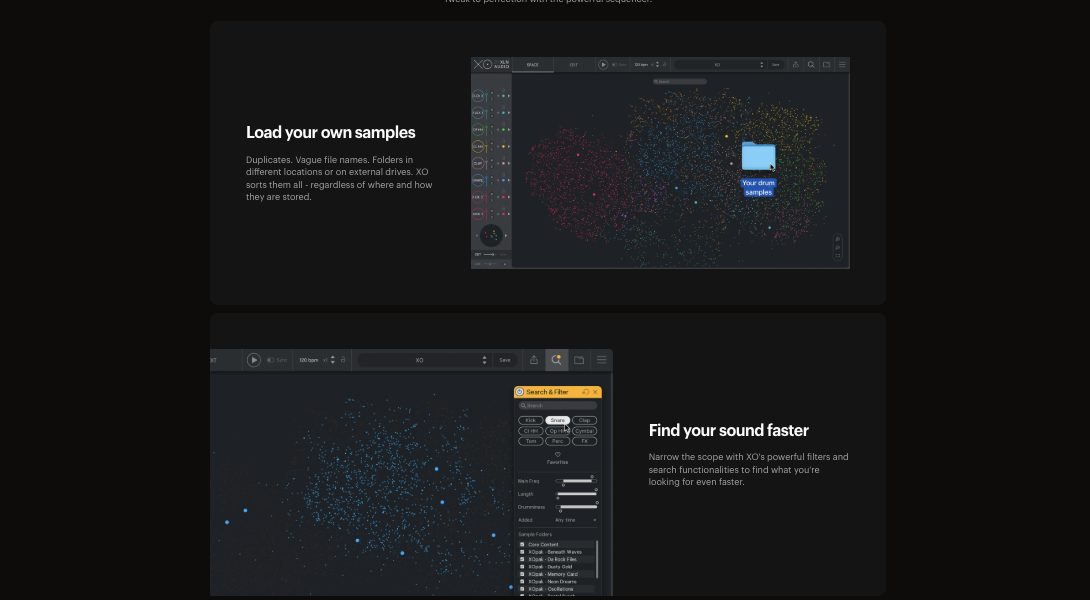This screenshot has height=600, width=1090.
Task: Toggle Sync in the Load your own samples toolbar
Action: point(619,65)
